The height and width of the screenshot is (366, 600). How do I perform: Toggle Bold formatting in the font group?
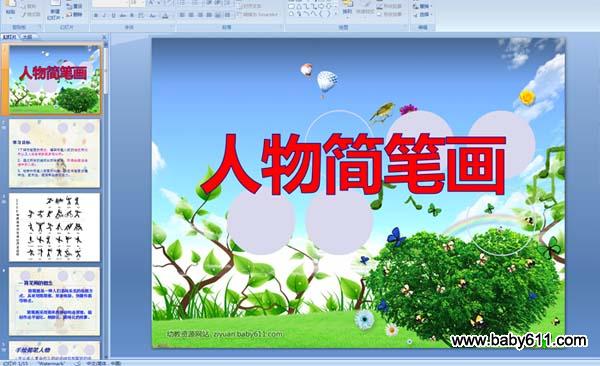[x=96, y=15]
